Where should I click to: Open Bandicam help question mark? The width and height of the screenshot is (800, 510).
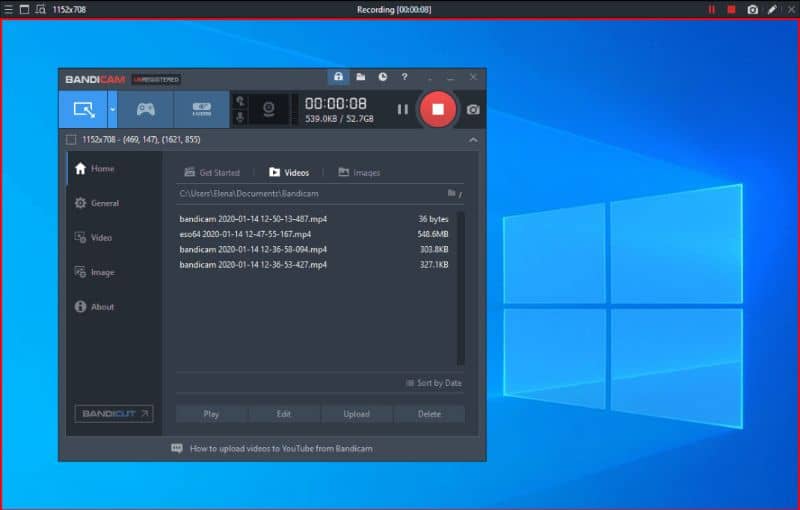click(x=405, y=76)
